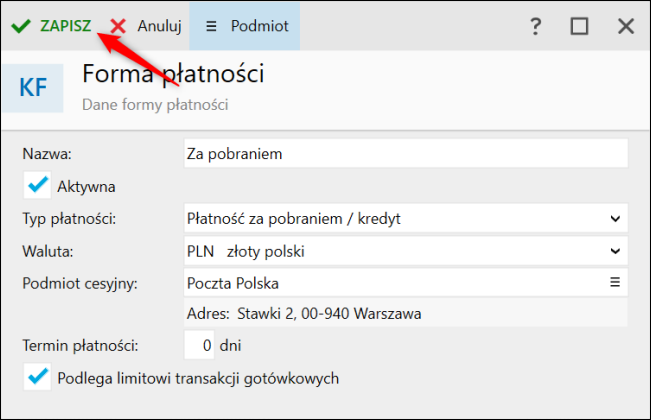Image resolution: width=651 pixels, height=420 pixels.
Task: Click the Nazwa field with Za pobraniem
Action: click(405, 154)
